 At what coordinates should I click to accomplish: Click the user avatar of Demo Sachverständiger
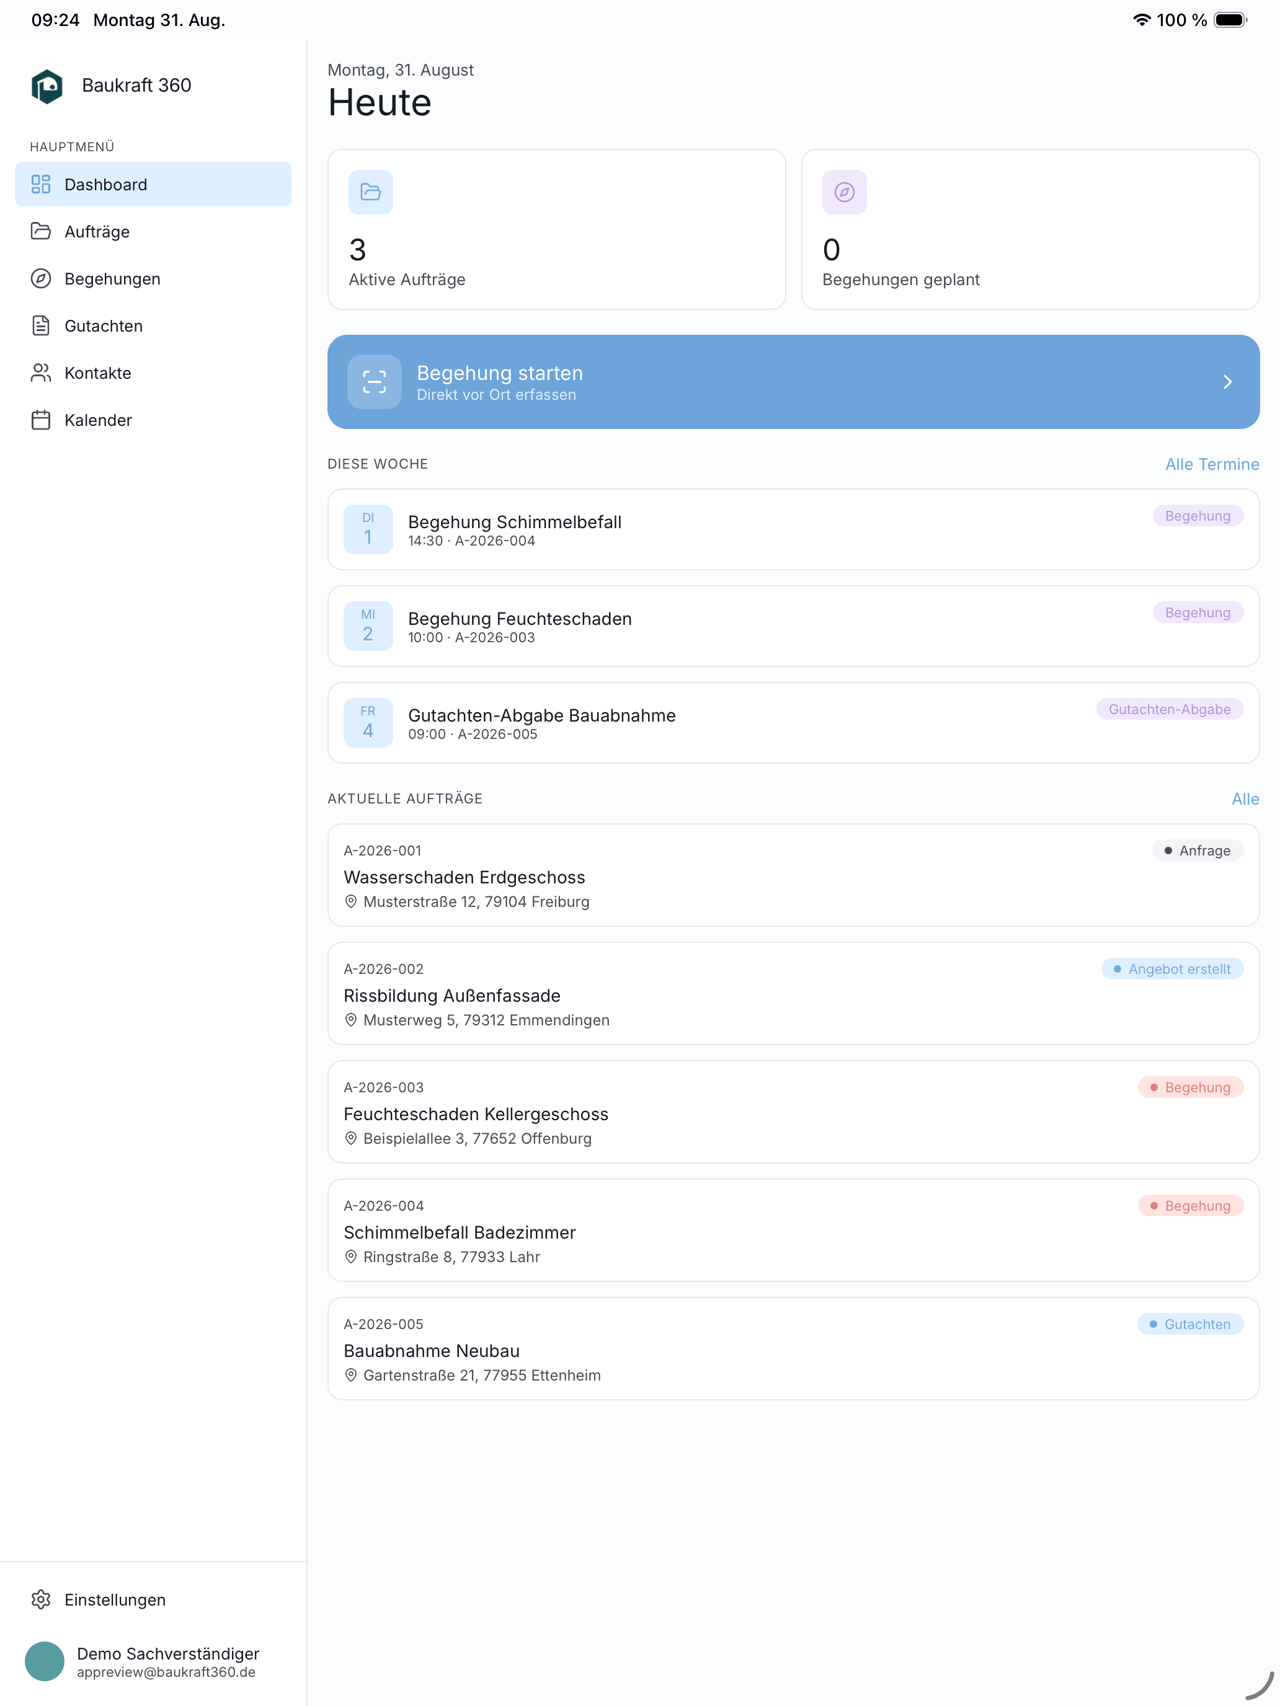click(x=45, y=1661)
